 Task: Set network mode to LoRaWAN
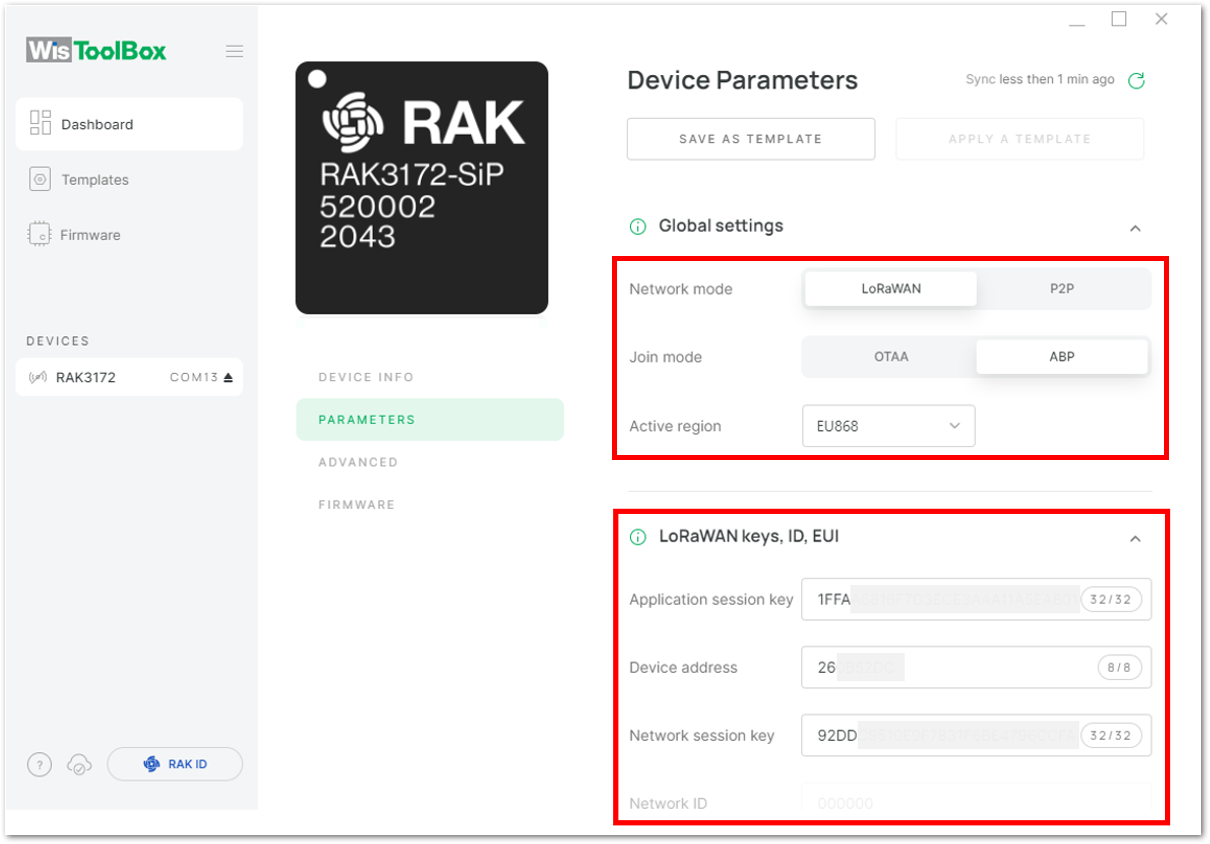[891, 288]
